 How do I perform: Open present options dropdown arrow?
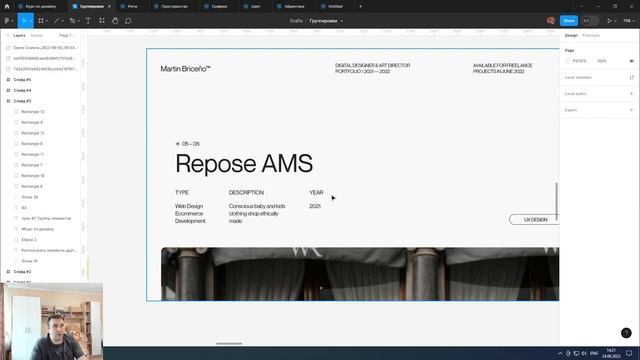(x=615, y=21)
